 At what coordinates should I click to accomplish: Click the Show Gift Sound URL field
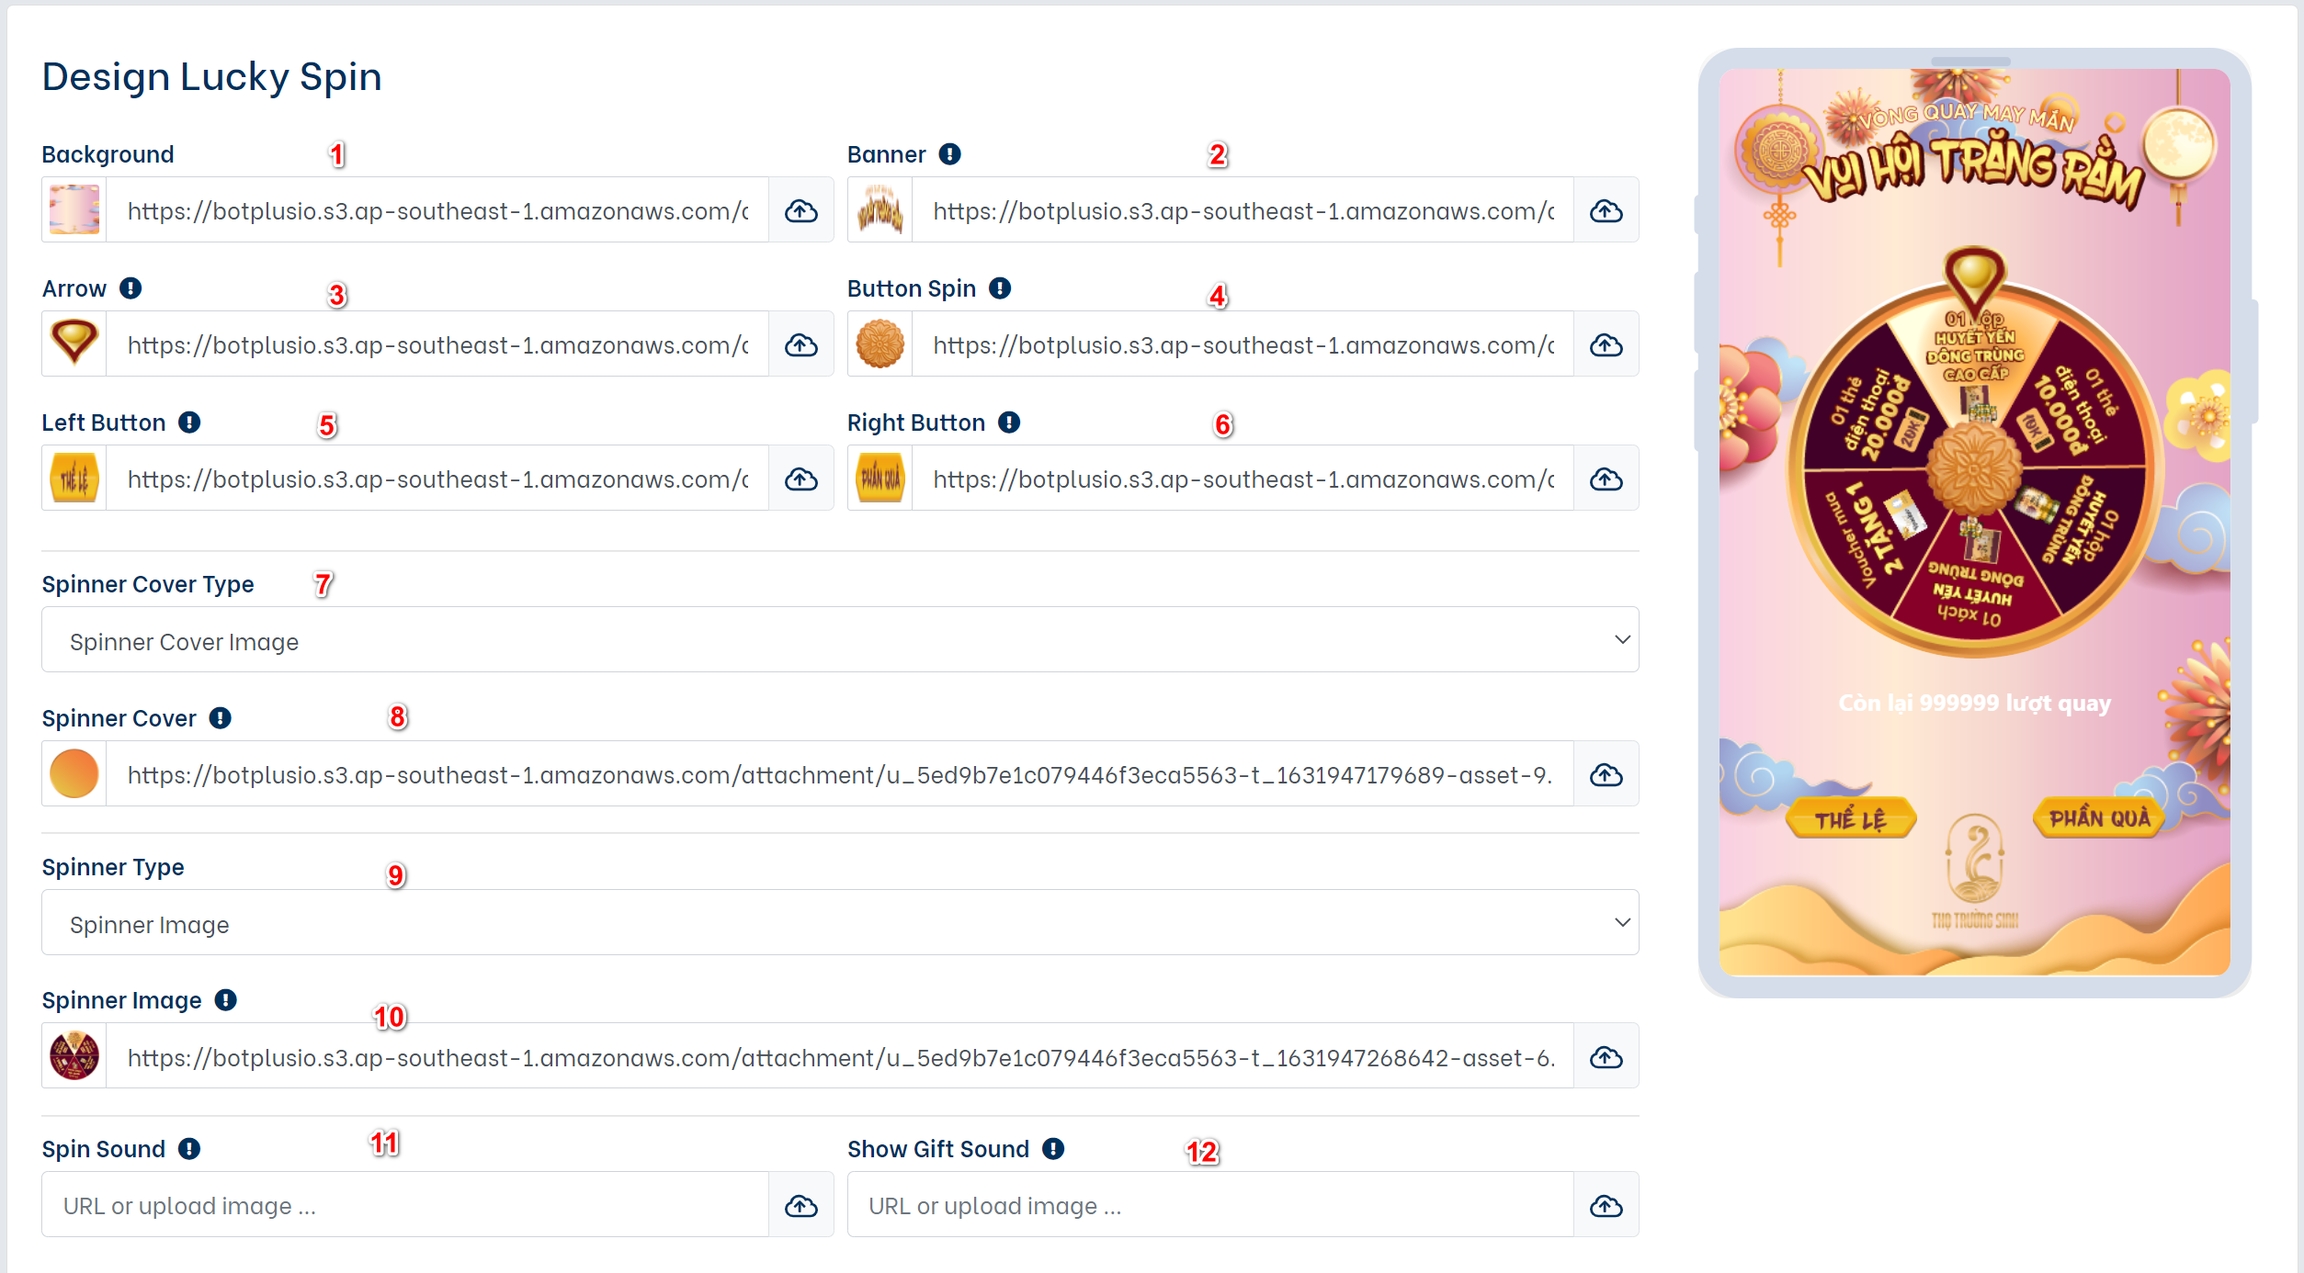pyautogui.click(x=1210, y=1206)
